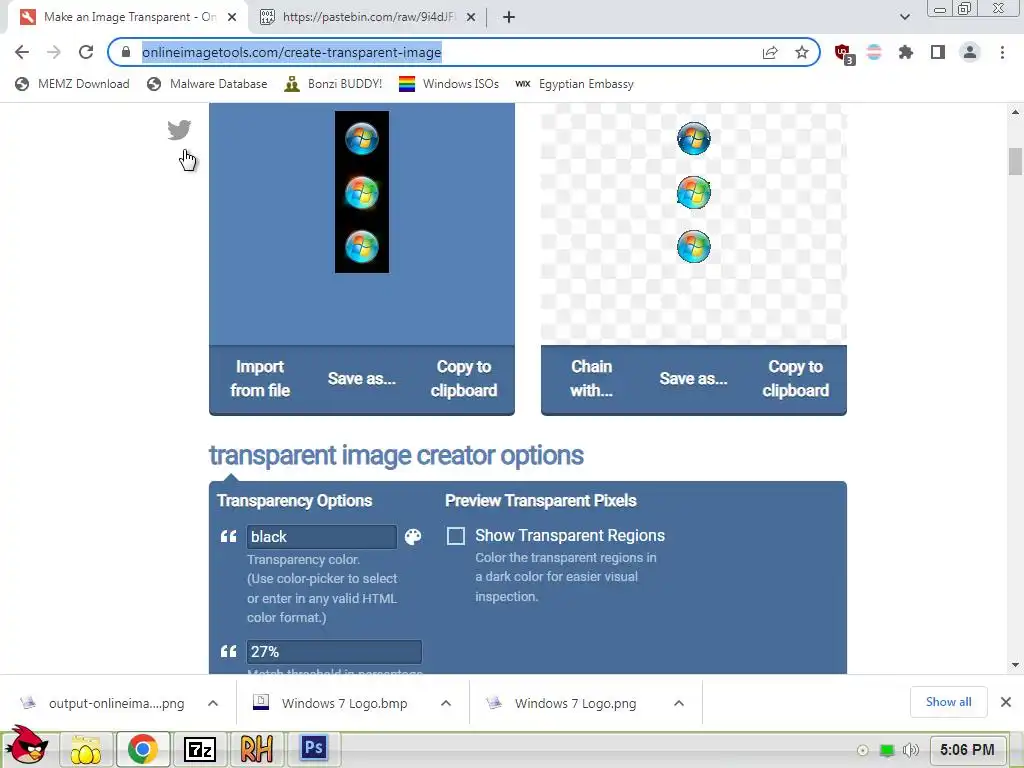Image resolution: width=1024 pixels, height=768 pixels.
Task: Close the downloads bar
Action: [1006, 702]
